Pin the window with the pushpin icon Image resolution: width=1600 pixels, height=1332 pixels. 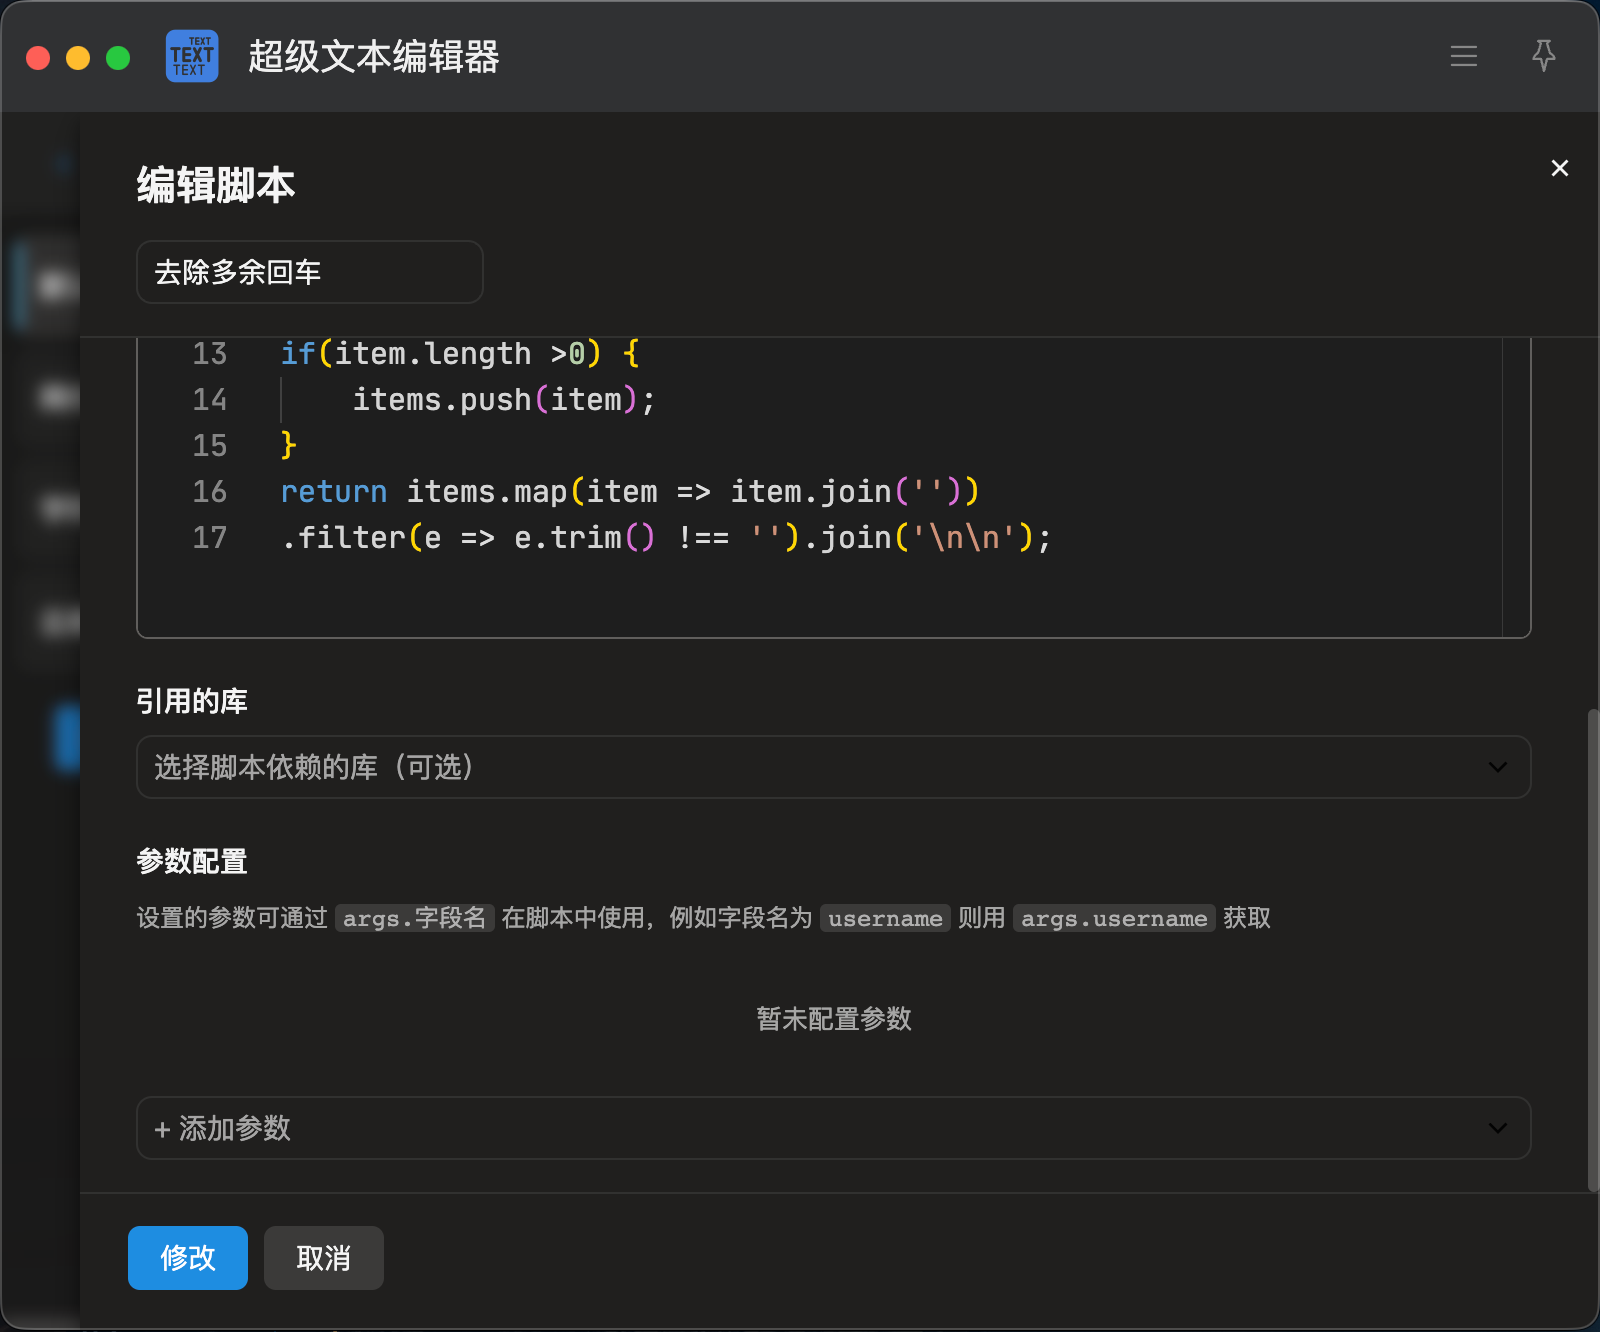tap(1543, 56)
